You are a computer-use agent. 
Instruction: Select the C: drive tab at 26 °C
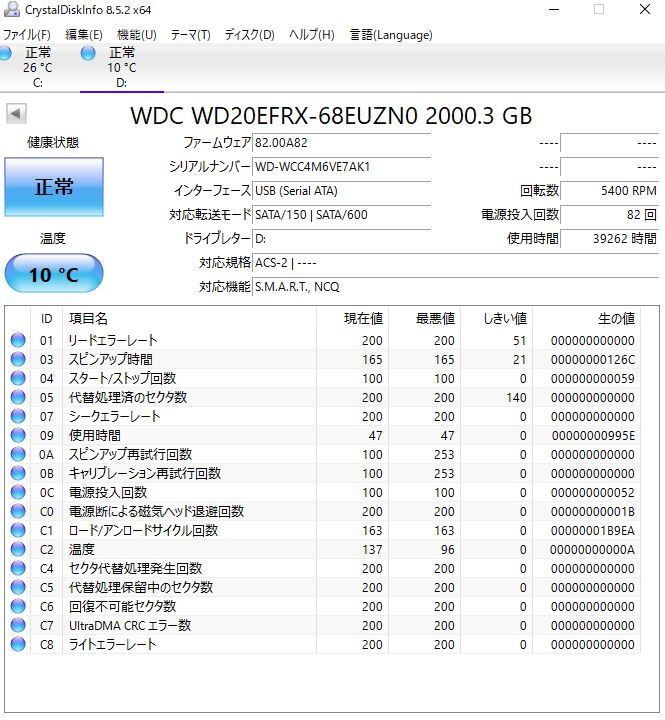point(38,67)
